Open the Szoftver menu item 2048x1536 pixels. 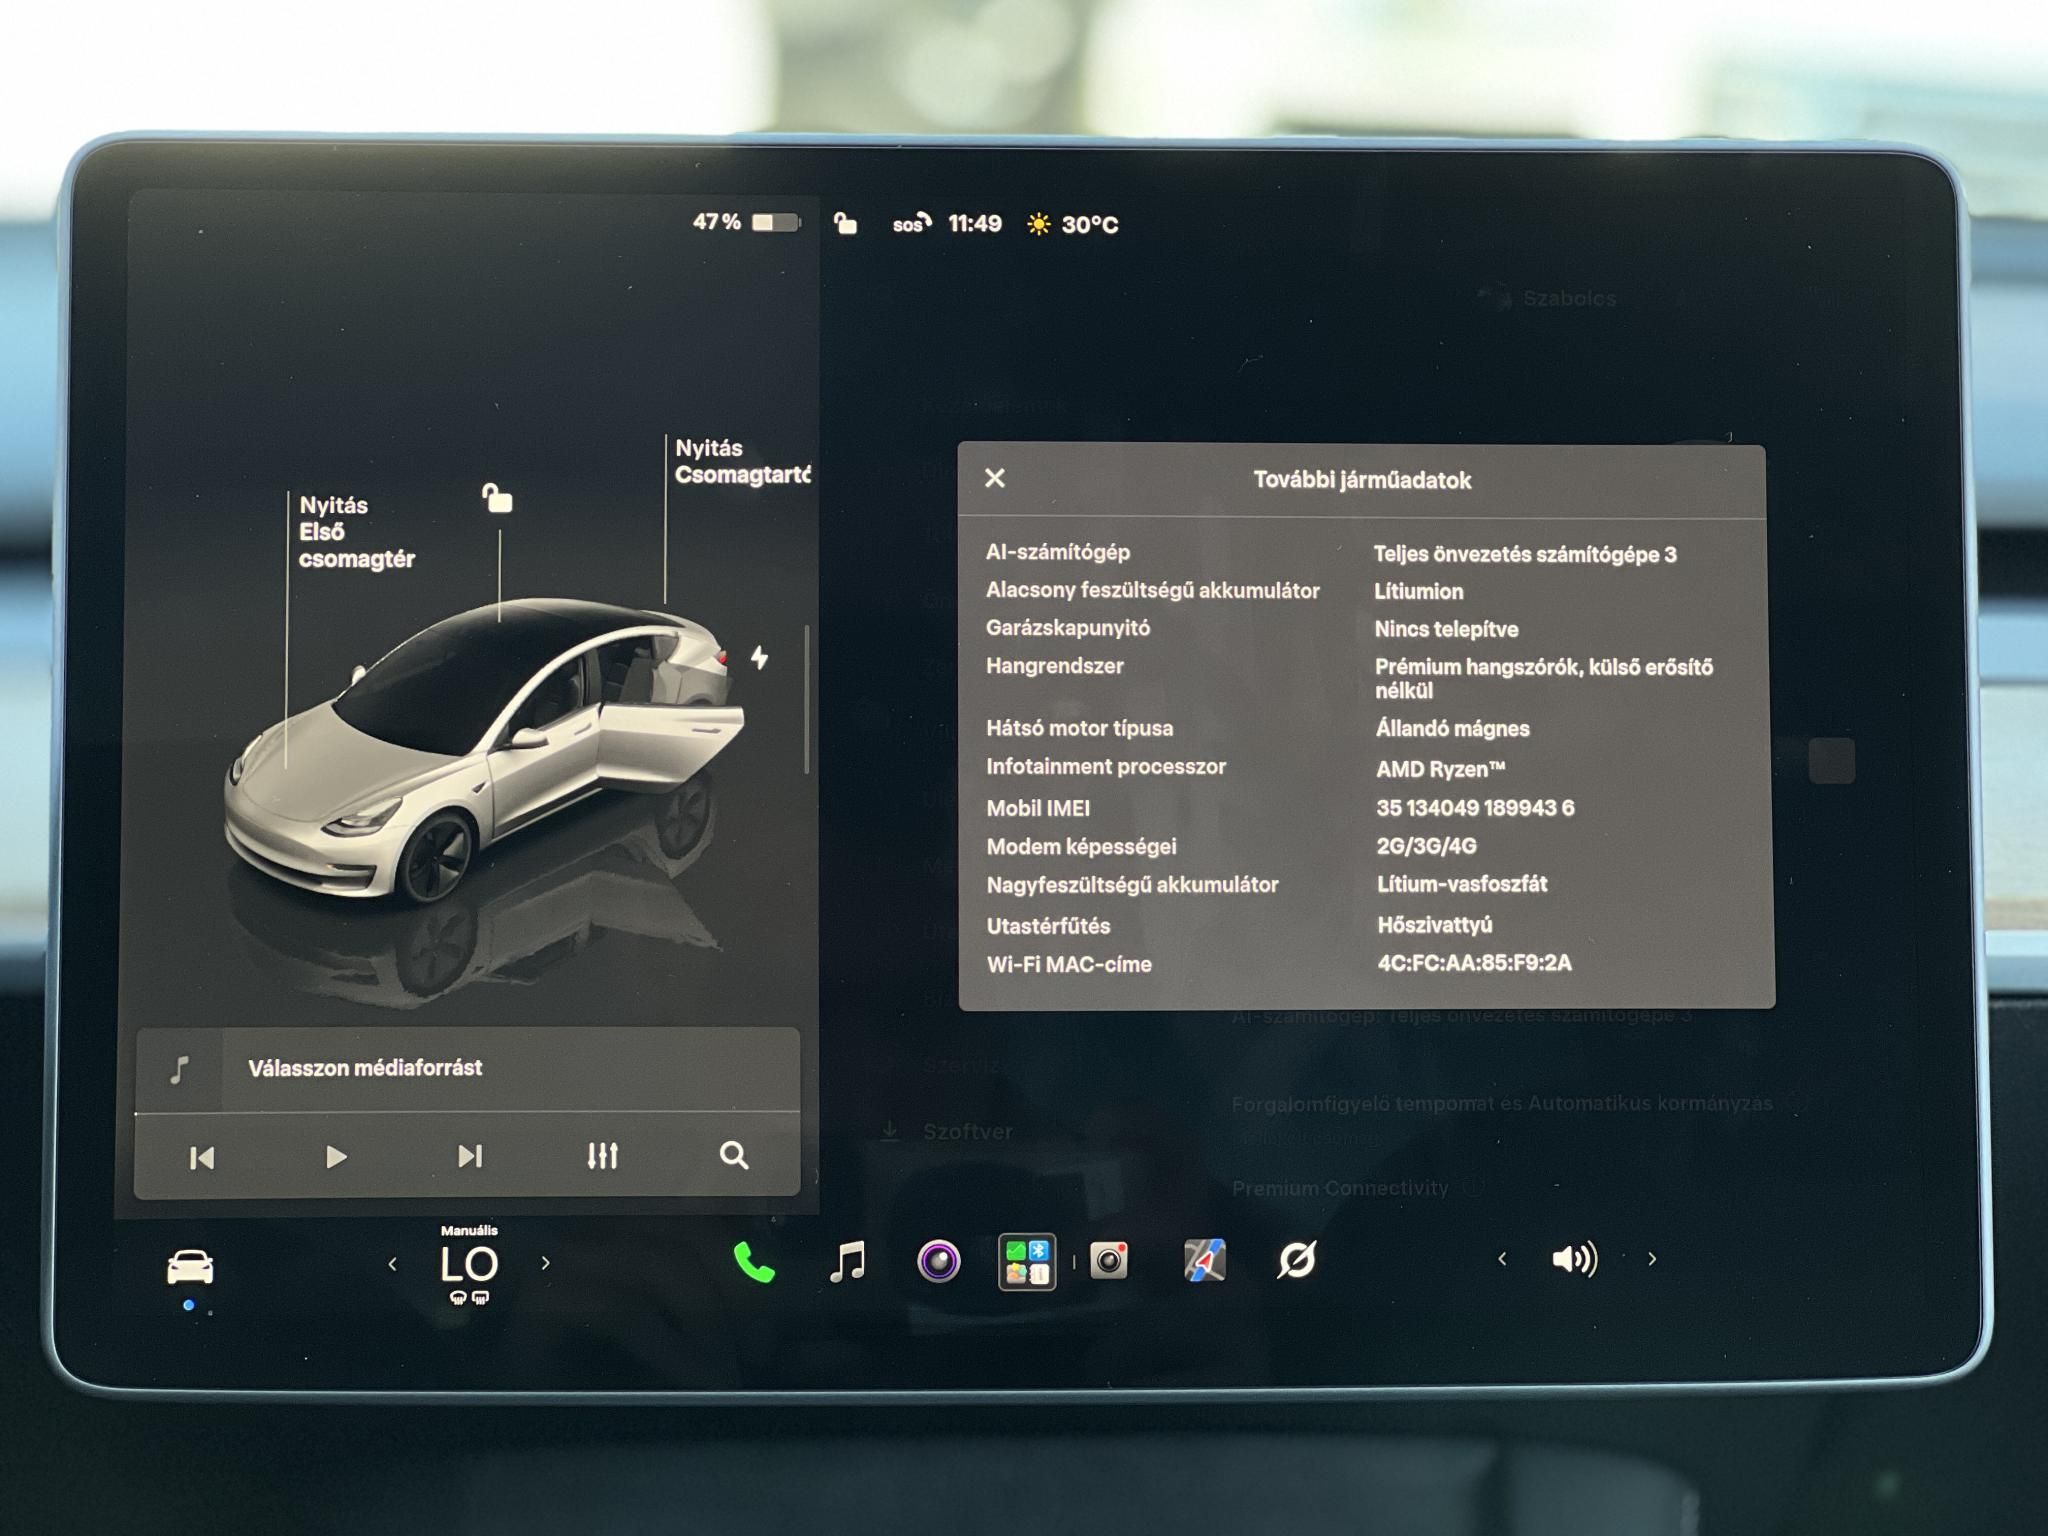(x=968, y=1131)
